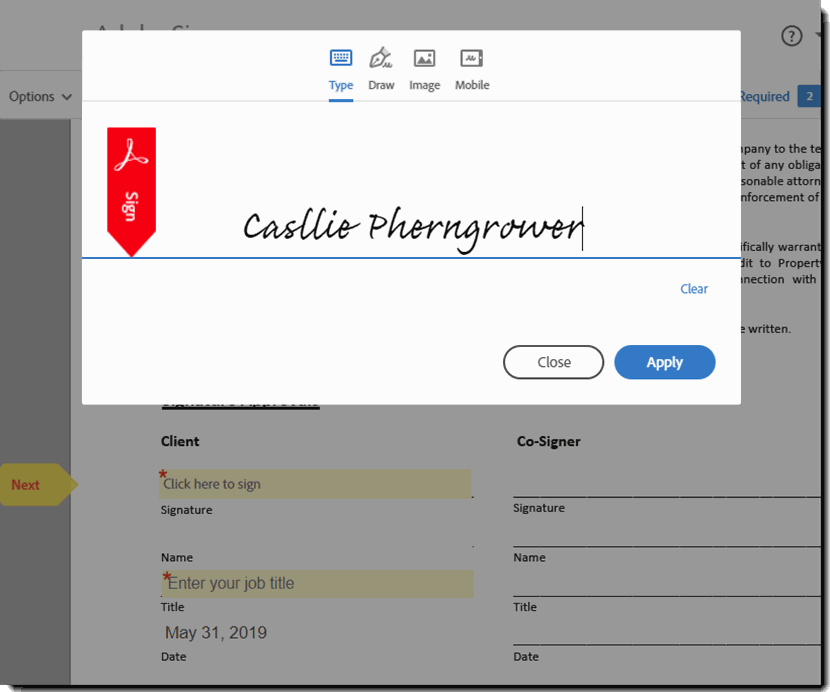Select the Type keyboard icon
This screenshot has height=692, width=830.
[x=341, y=58]
